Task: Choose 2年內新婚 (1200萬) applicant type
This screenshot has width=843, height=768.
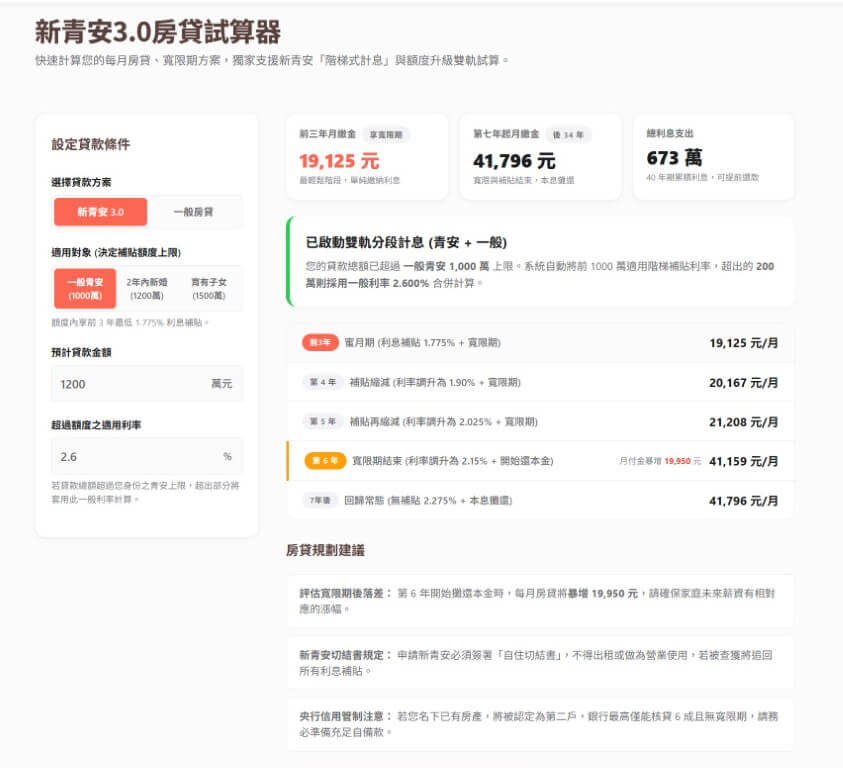Action: click(147, 289)
